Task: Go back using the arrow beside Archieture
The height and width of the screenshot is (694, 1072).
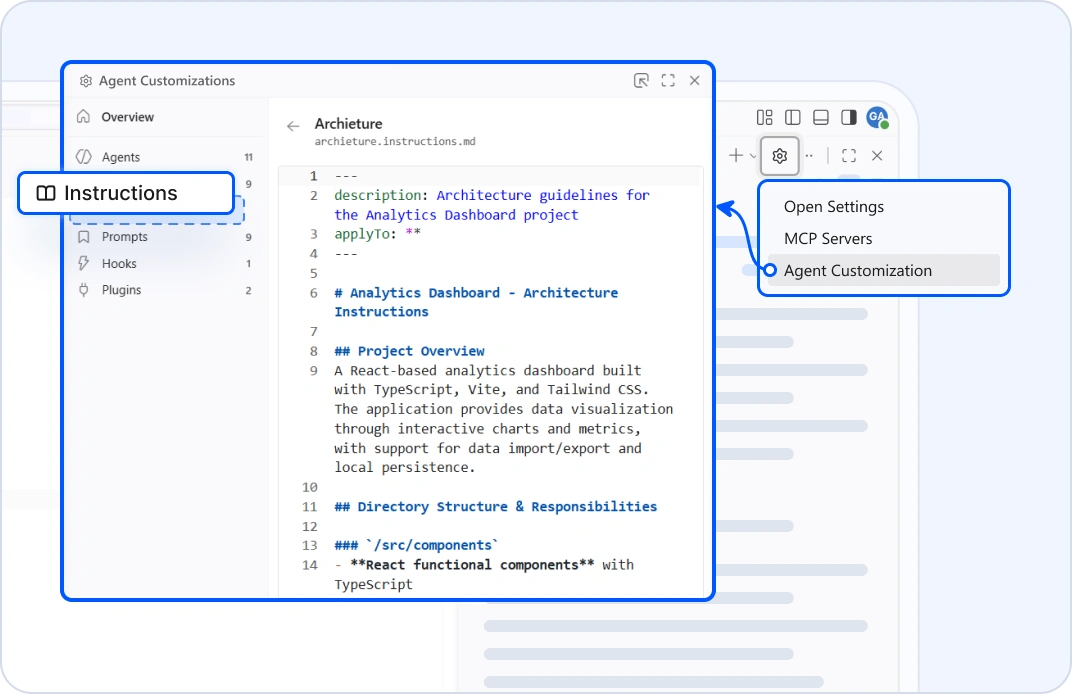Action: (x=293, y=126)
